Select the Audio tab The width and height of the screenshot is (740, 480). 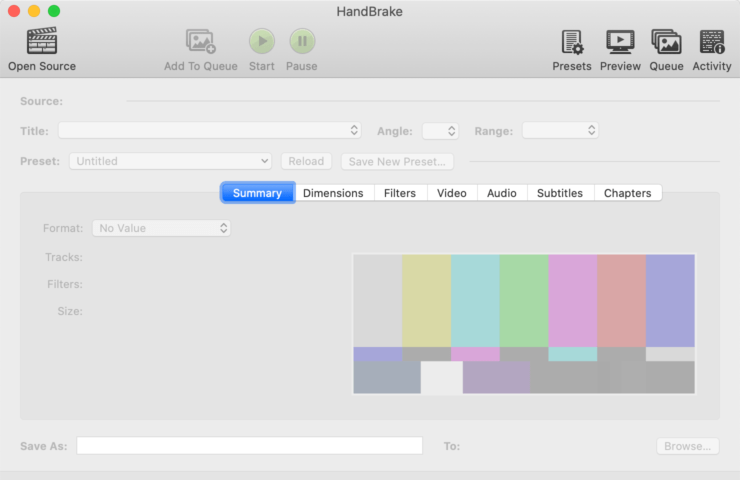pyautogui.click(x=502, y=193)
